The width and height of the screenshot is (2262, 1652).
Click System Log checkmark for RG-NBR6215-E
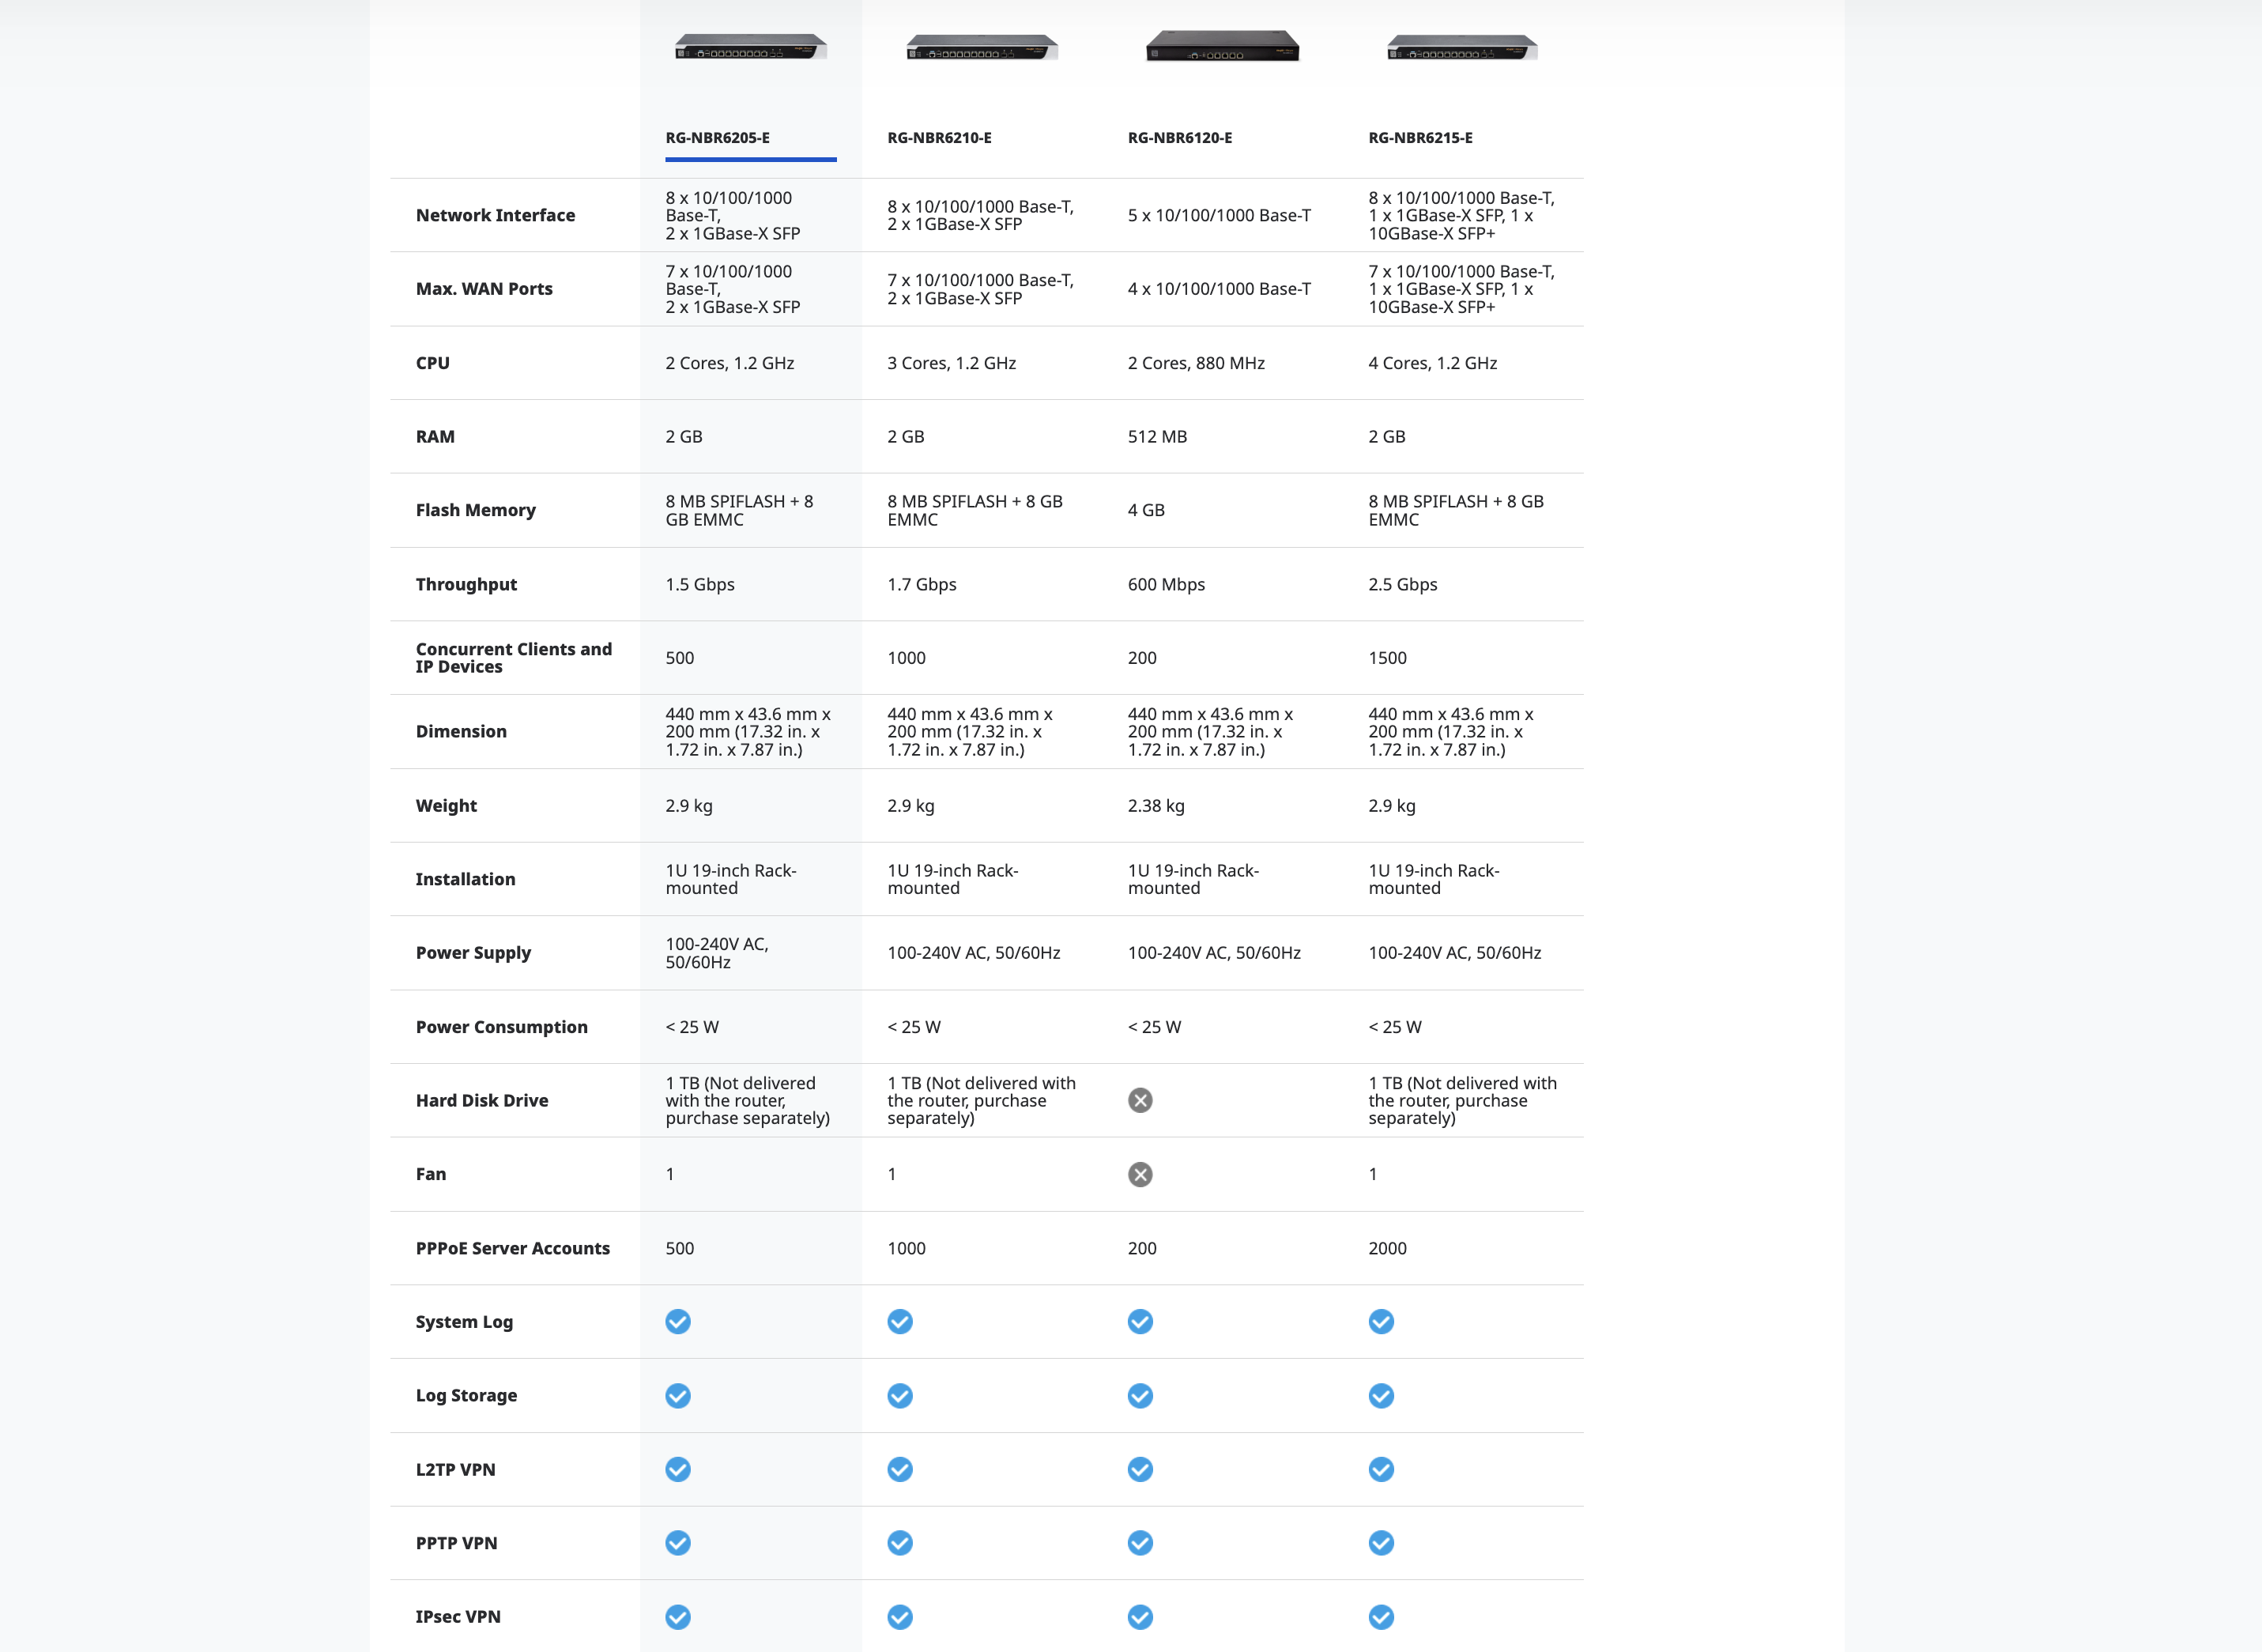(1381, 1322)
